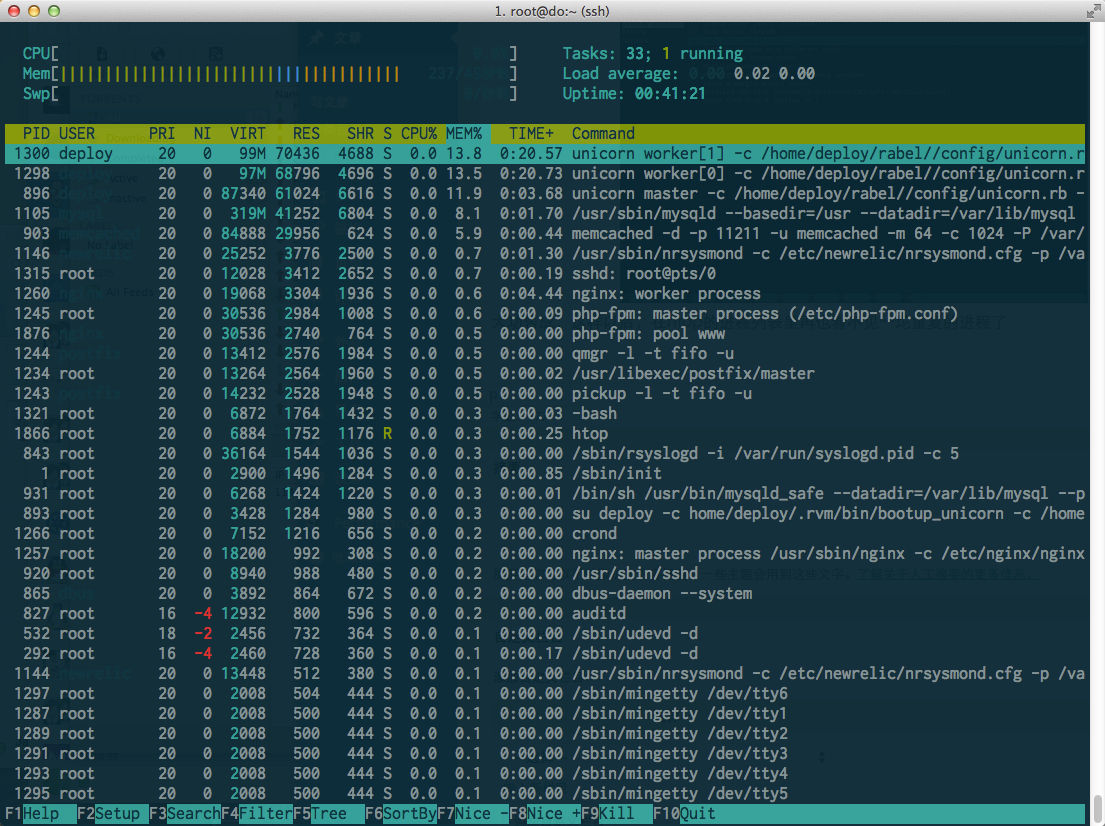Select php-fpm: pool www row
Viewport: 1105px width, 826px height.
[545, 333]
